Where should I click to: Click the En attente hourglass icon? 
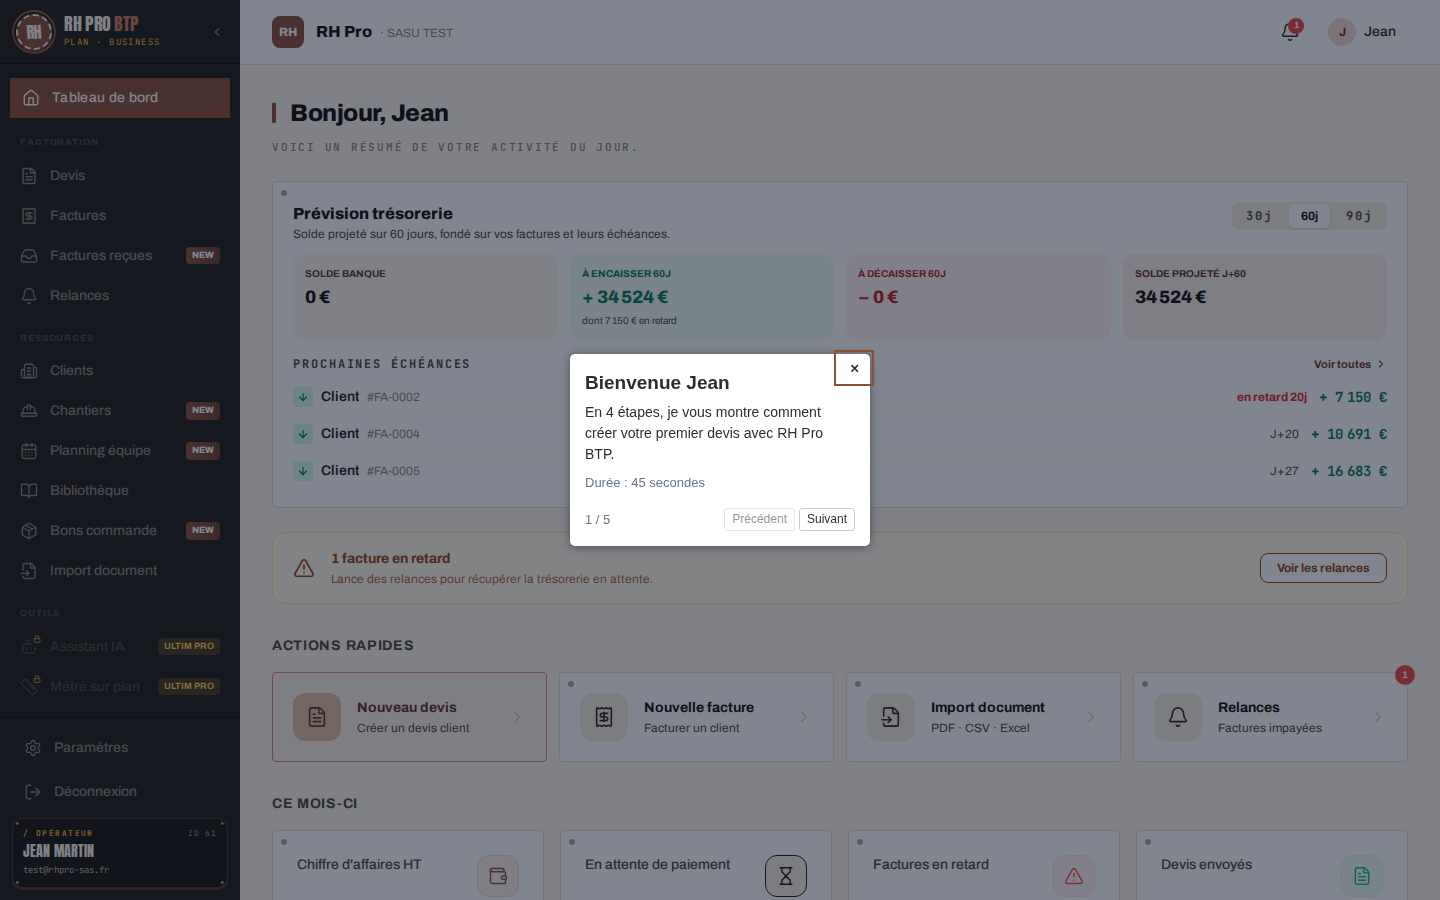(x=786, y=876)
